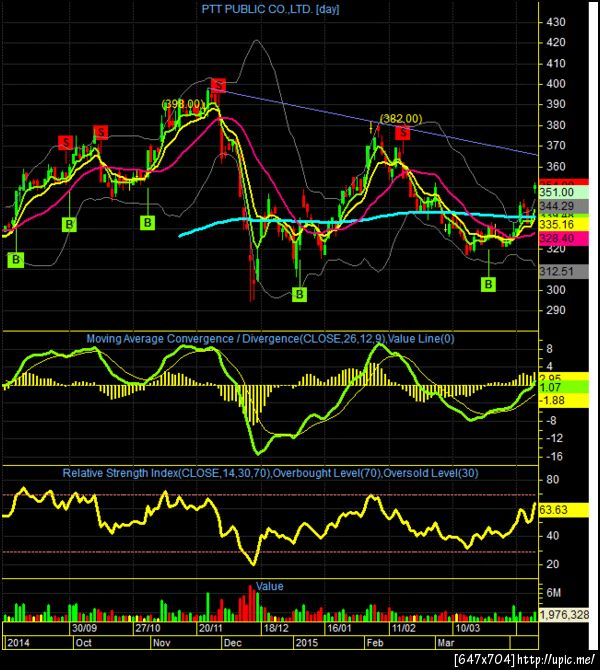Click the first Buy marker at chart start
Viewport: 600px width, 670px height.
16,259
